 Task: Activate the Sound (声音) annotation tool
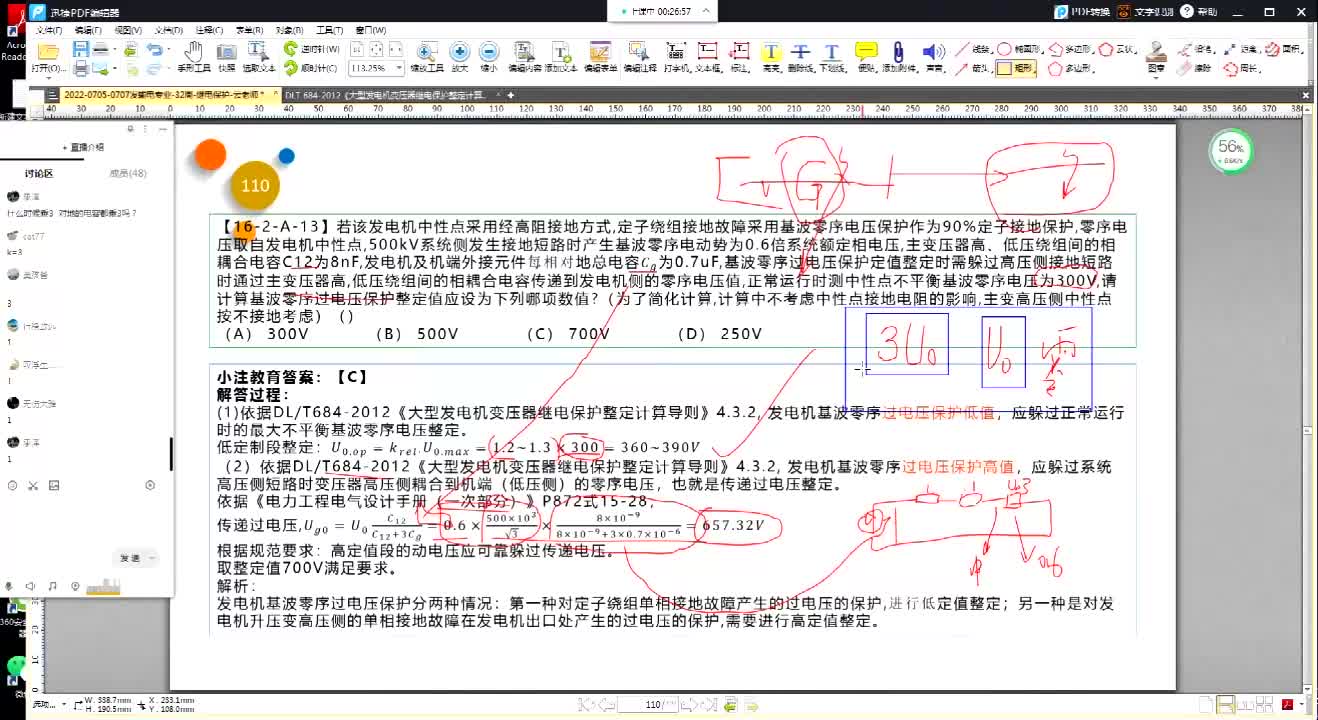tap(934, 56)
